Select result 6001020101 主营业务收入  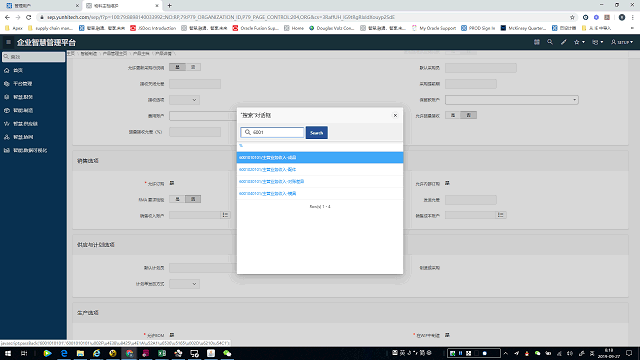coord(320,169)
